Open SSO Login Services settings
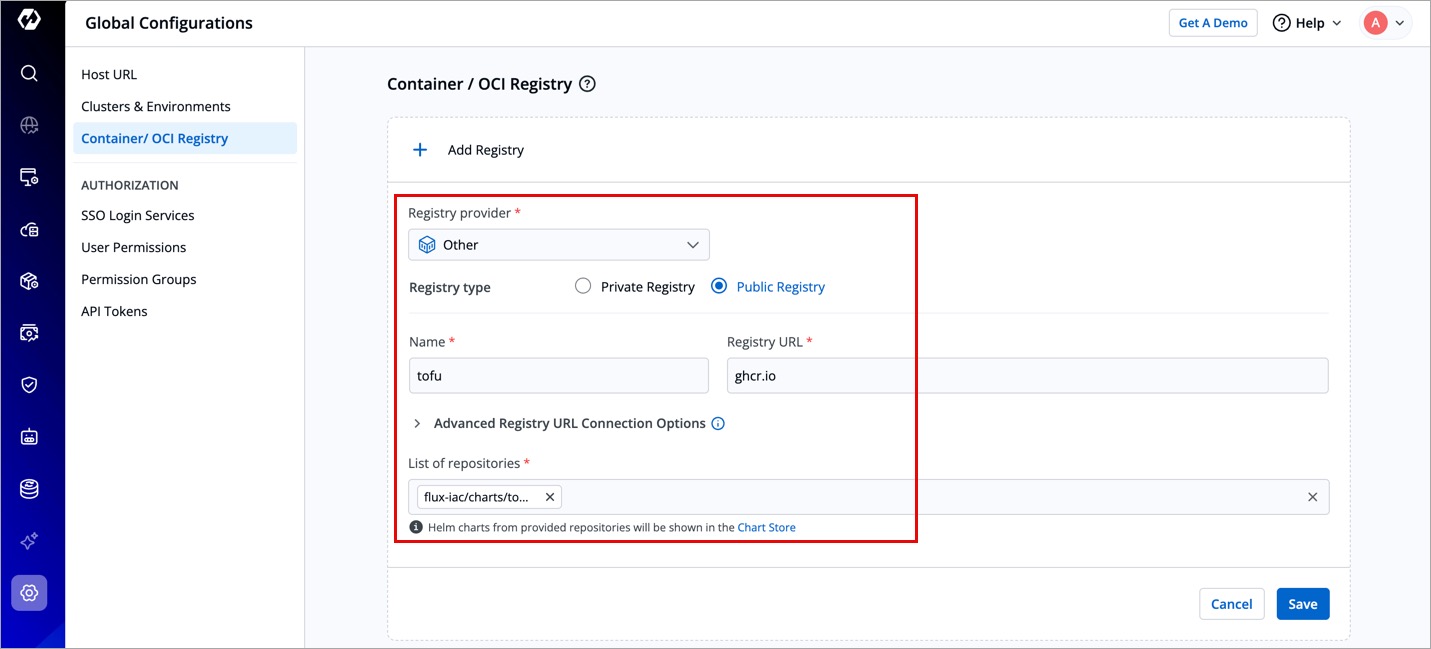The height and width of the screenshot is (649, 1431). click(x=138, y=216)
